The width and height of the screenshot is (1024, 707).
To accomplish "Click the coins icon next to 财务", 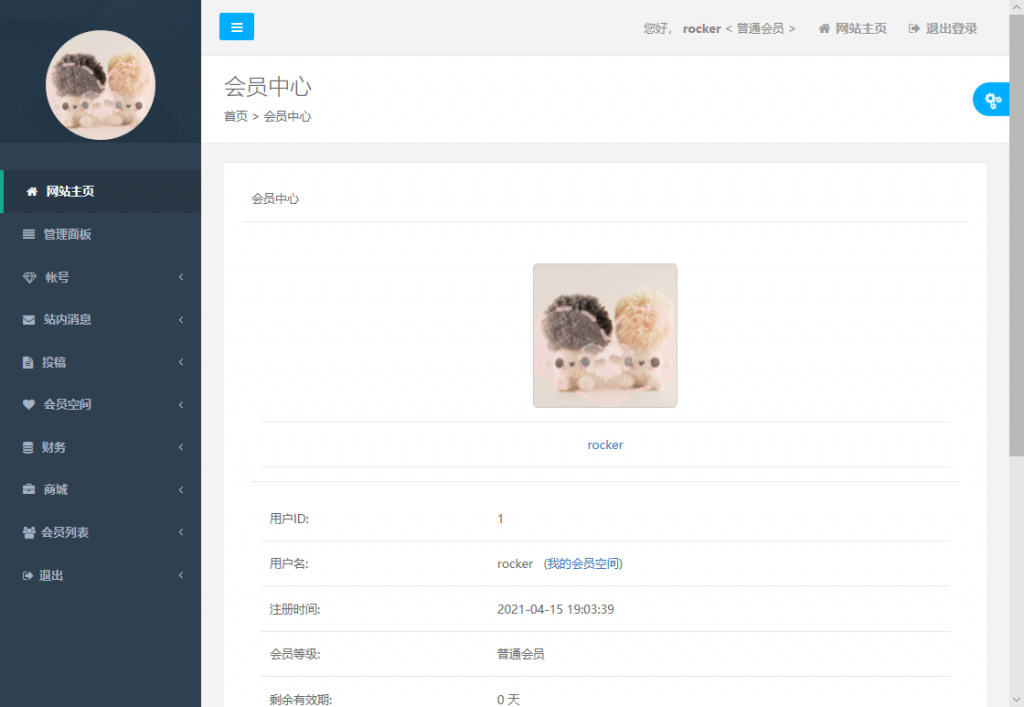I will [28, 448].
